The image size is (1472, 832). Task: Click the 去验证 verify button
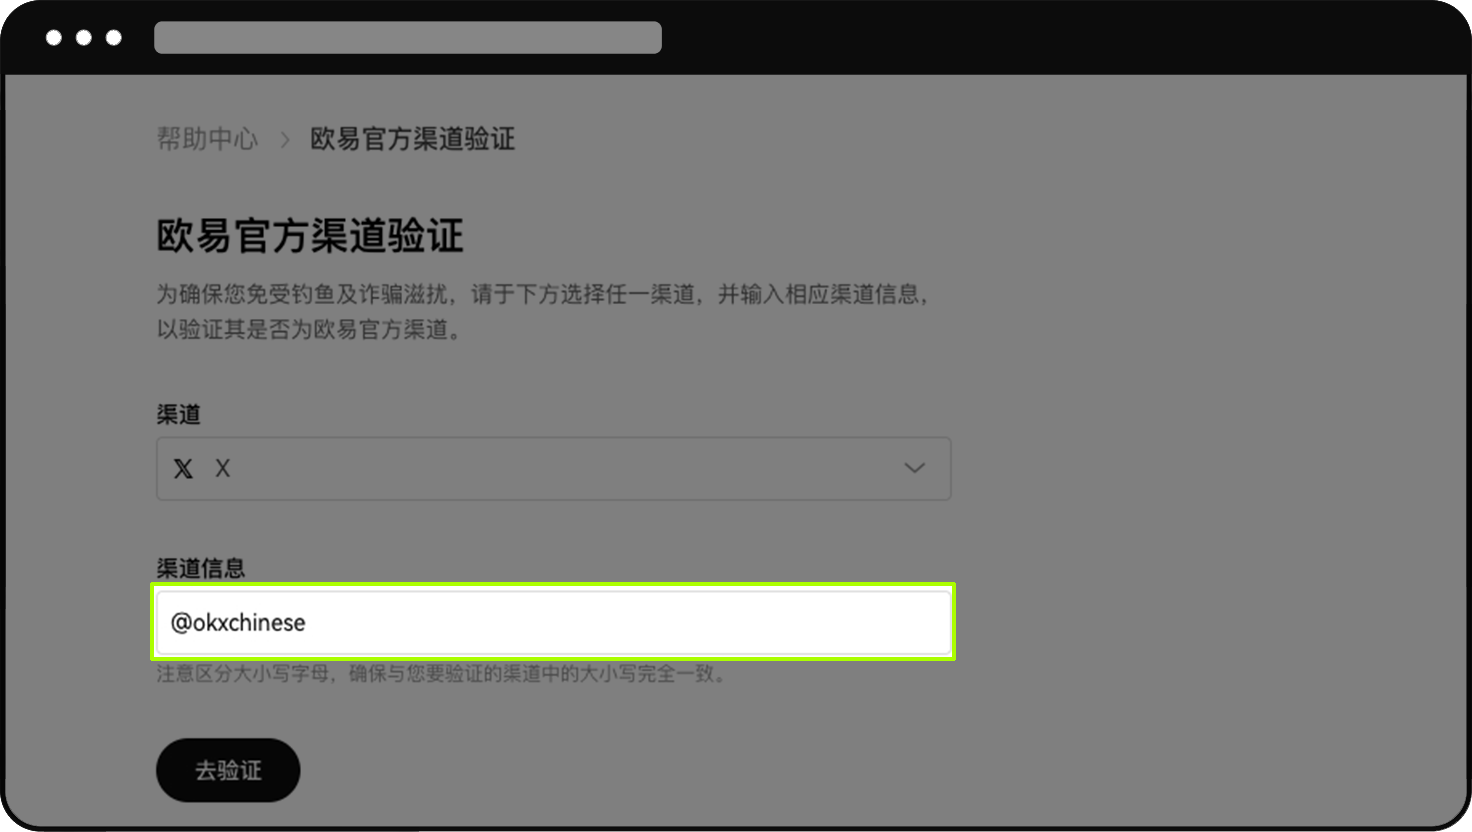click(228, 770)
